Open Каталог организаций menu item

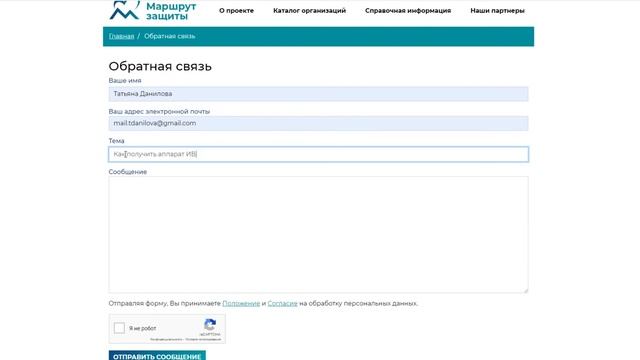309,11
